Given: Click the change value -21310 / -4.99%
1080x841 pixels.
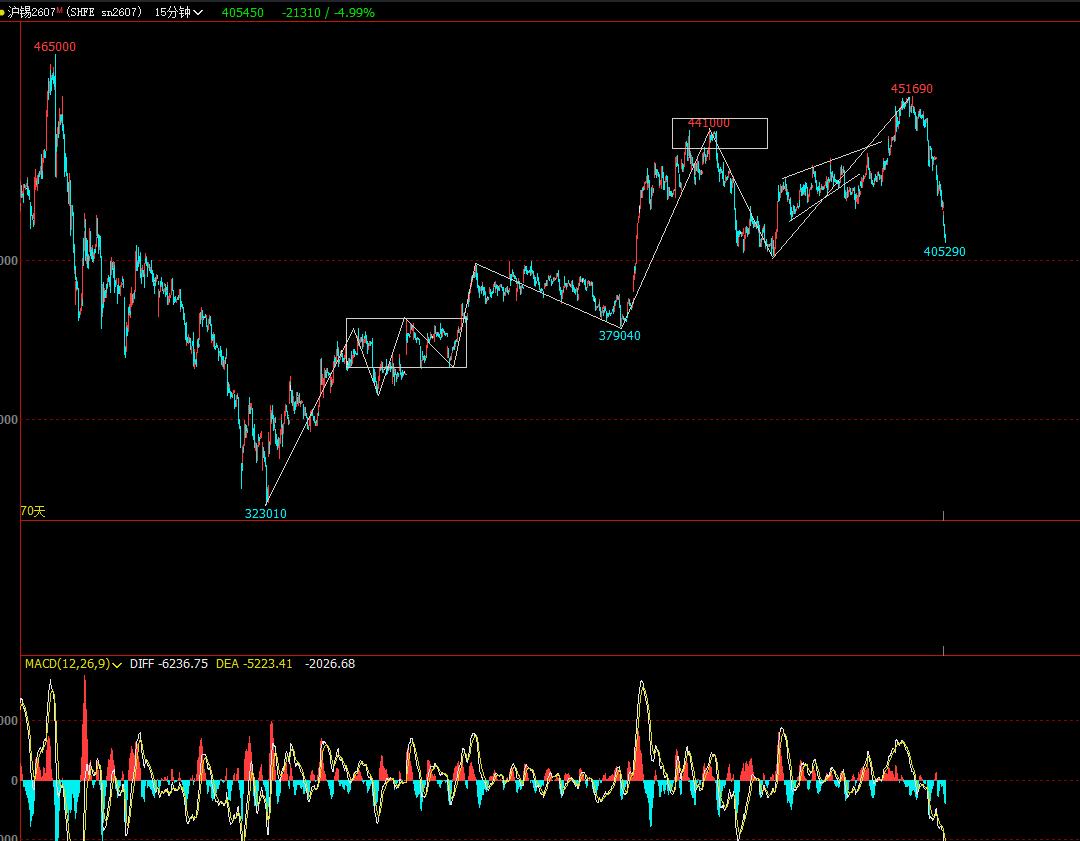Looking at the screenshot, I should [328, 12].
